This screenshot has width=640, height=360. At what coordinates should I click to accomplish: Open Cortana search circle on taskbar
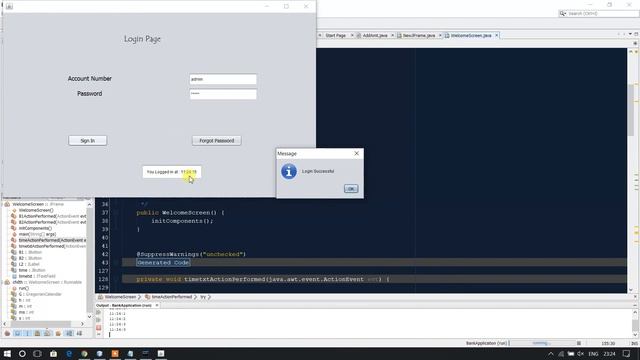(22, 353)
